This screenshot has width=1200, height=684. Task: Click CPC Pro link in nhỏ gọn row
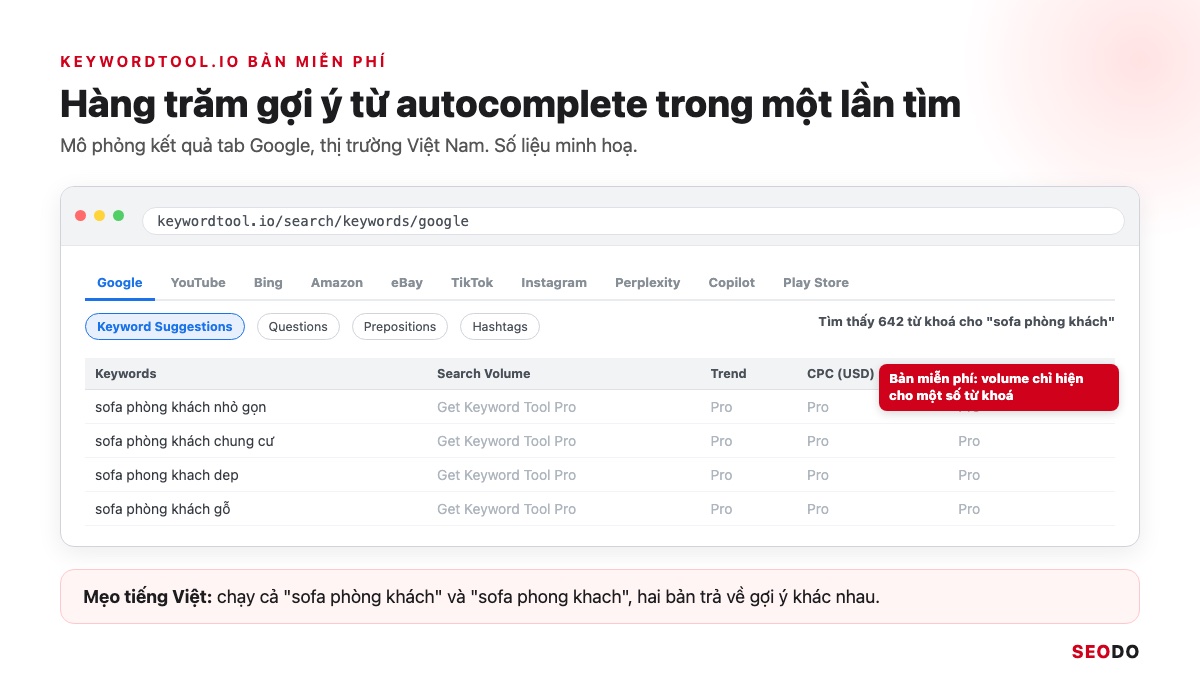(x=818, y=408)
